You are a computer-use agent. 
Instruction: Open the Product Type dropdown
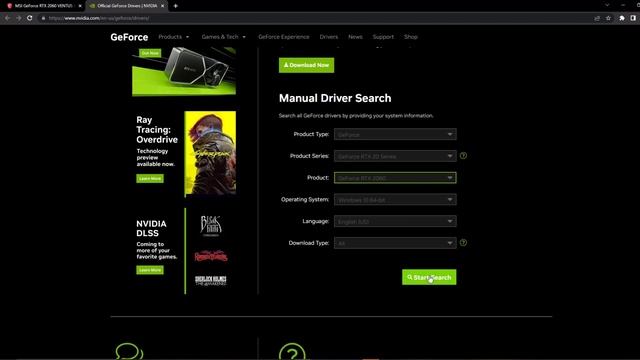(x=395, y=134)
